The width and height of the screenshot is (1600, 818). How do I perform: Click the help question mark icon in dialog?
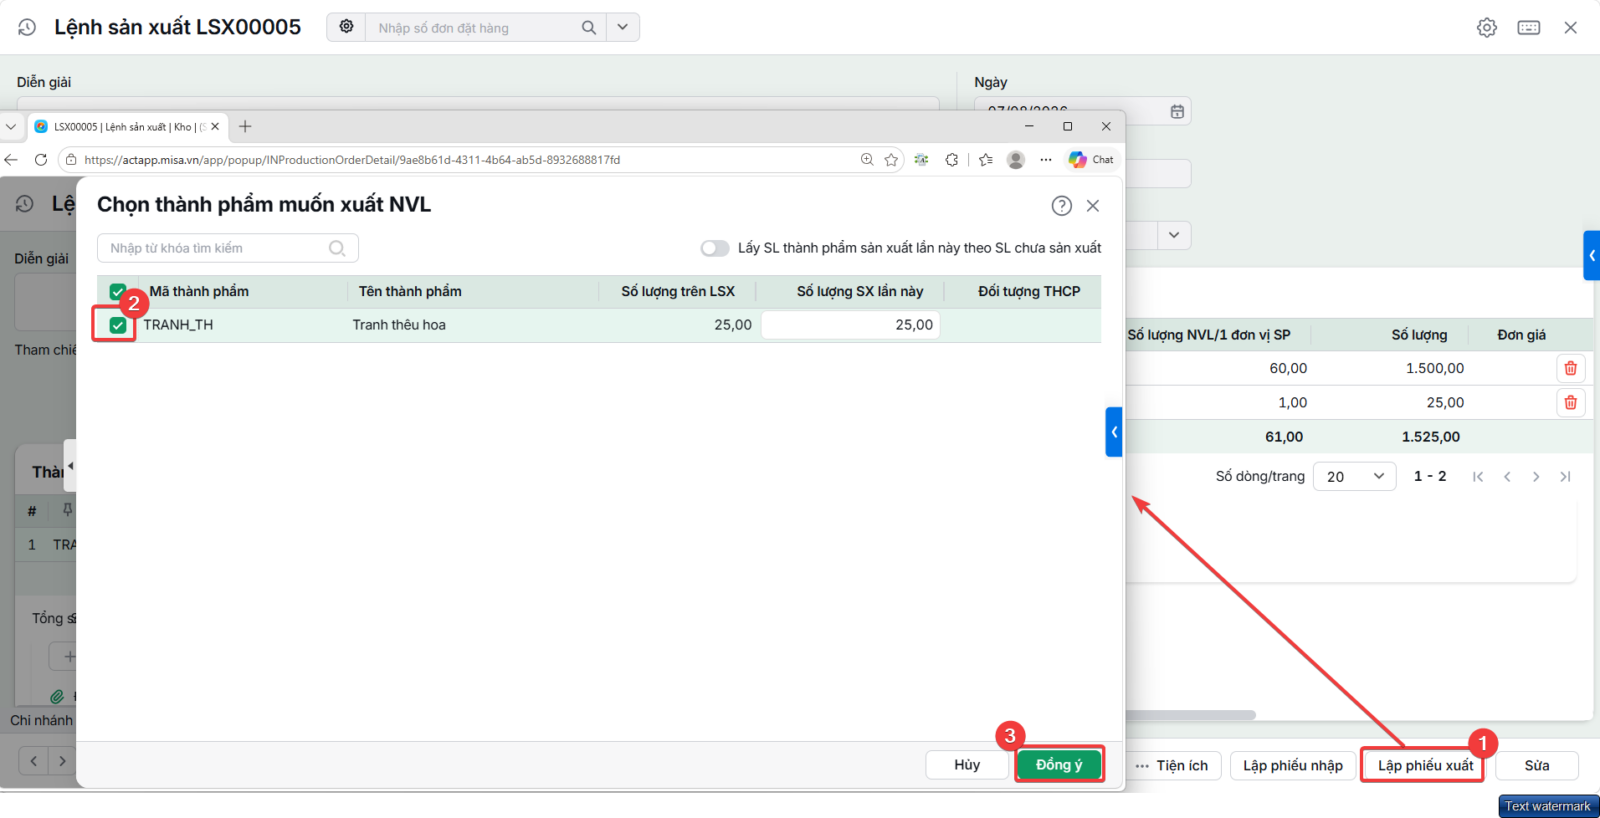[x=1061, y=205]
